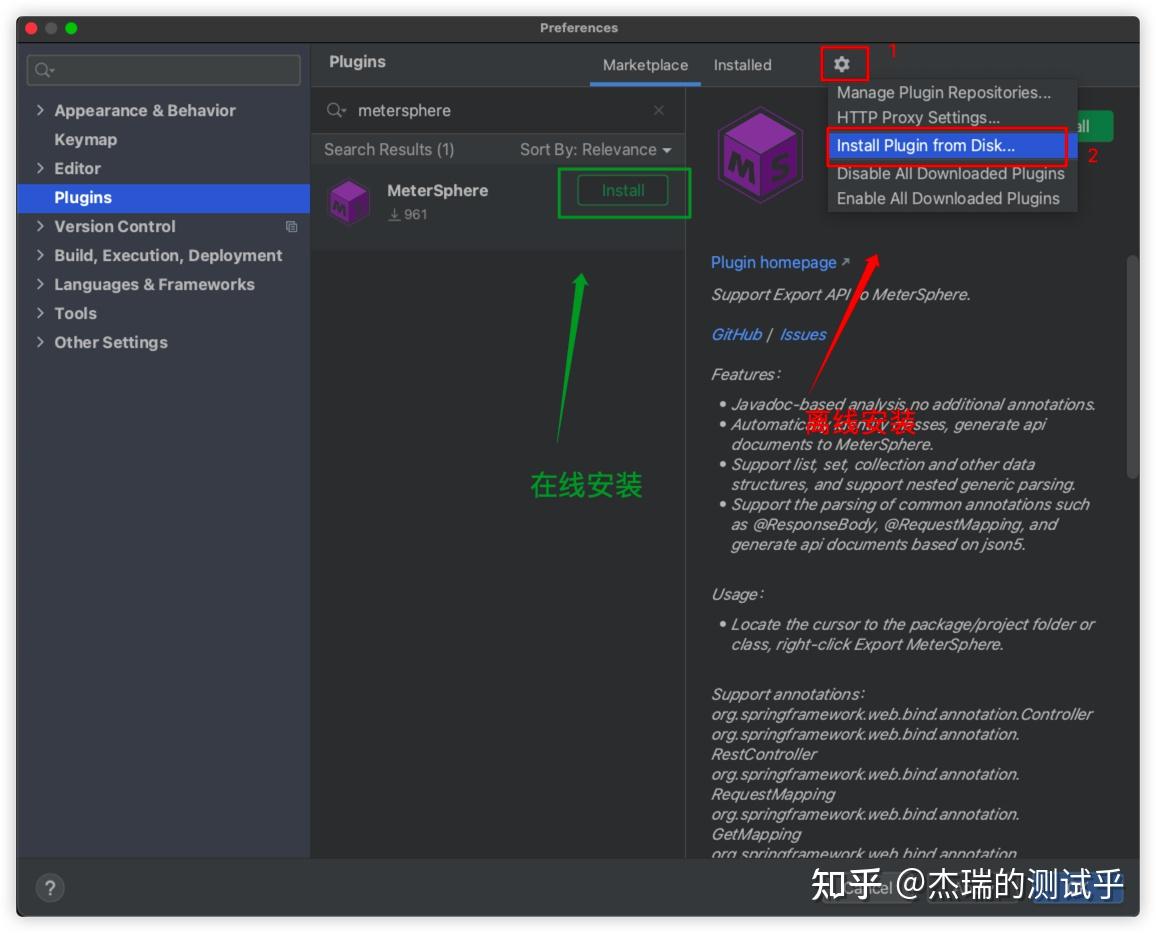This screenshot has width=1156, height=933.
Task: Select Install Plugin from Disk option
Action: coord(947,145)
